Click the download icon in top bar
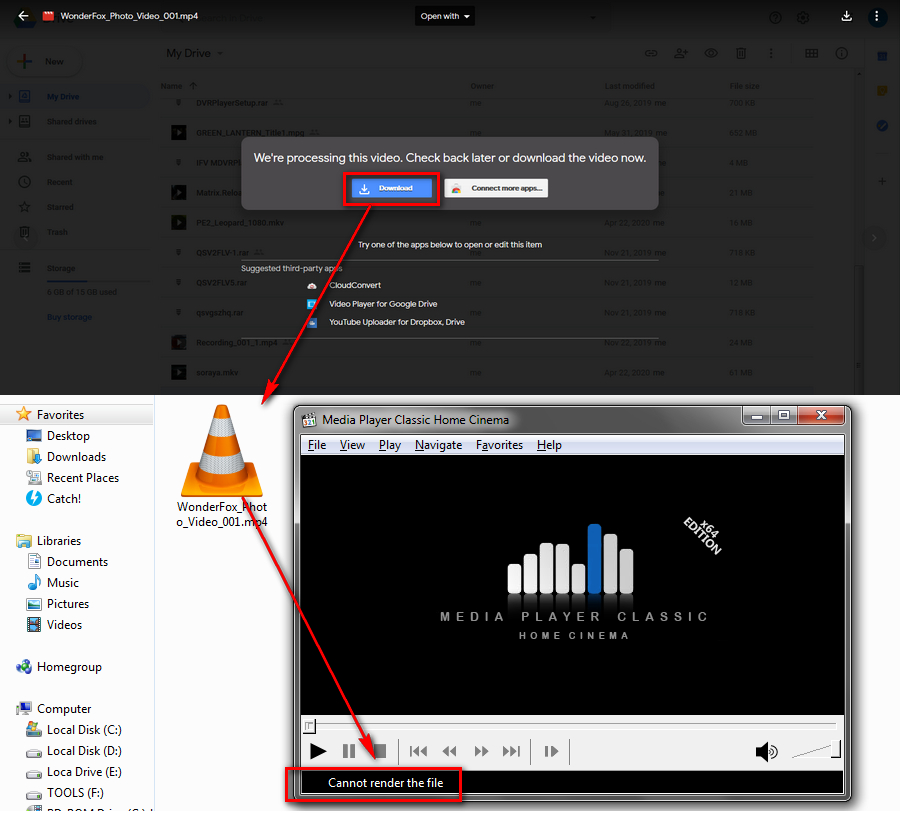 coord(846,16)
